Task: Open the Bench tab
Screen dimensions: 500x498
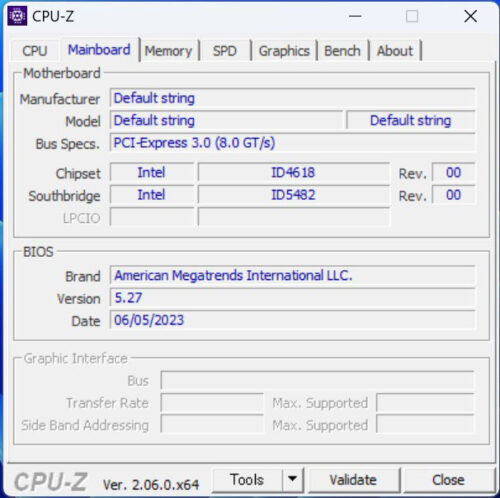Action: tap(342, 51)
